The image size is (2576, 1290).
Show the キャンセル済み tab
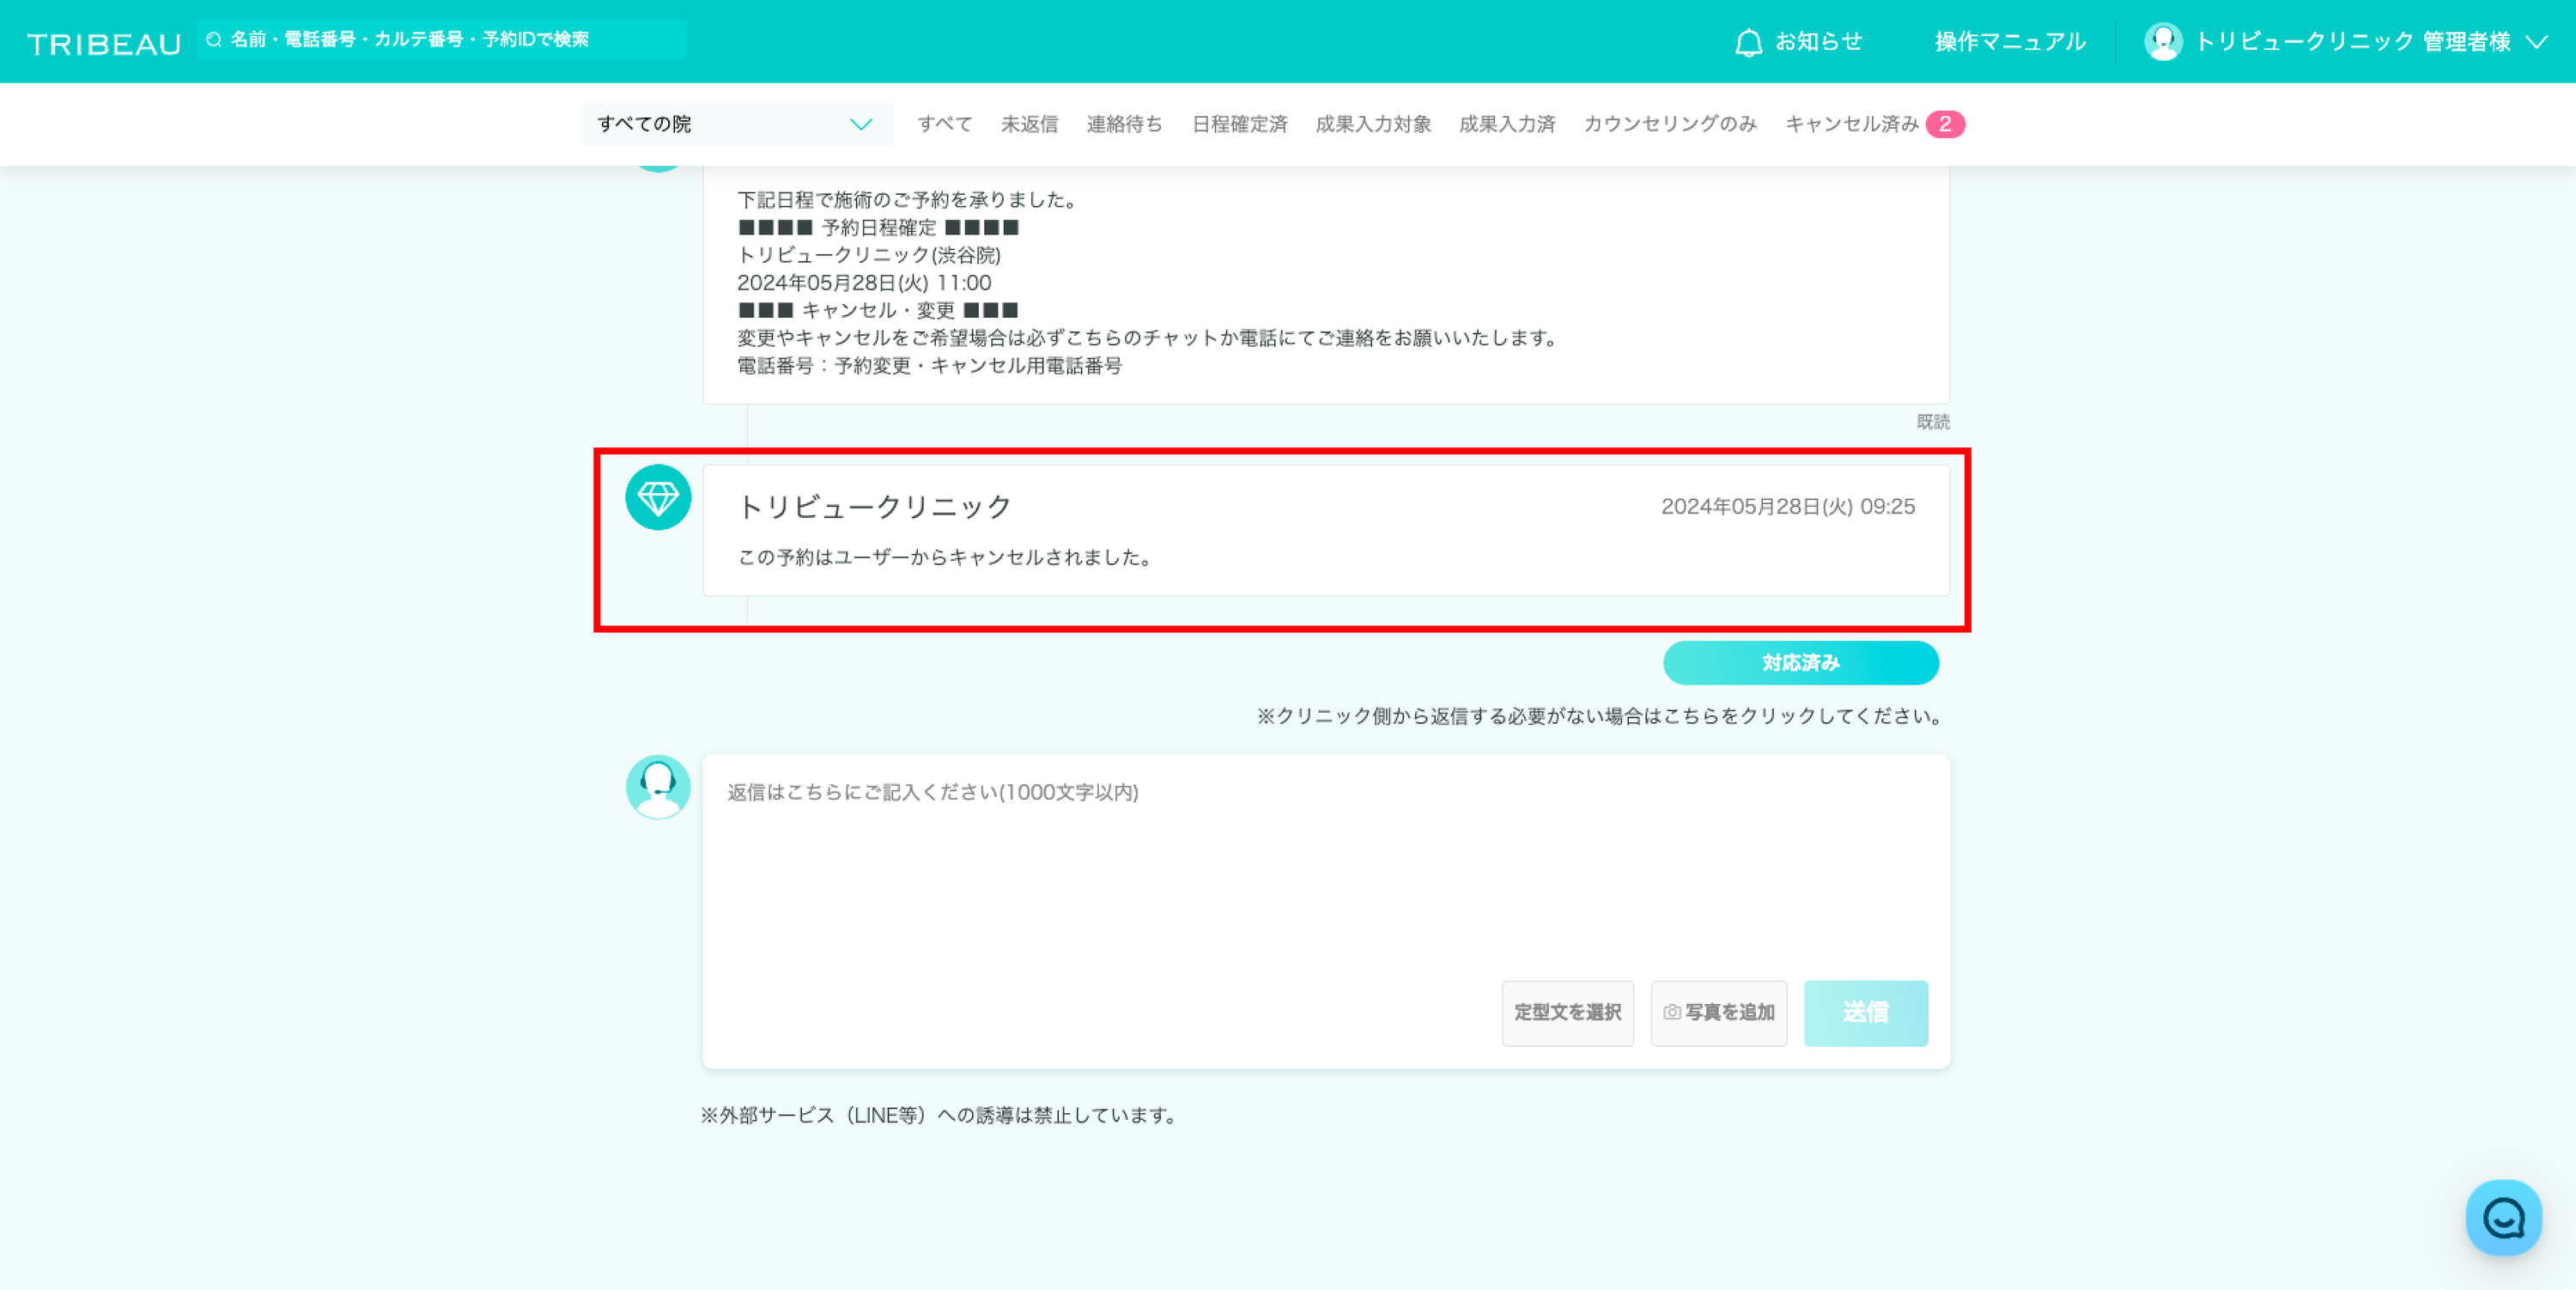coord(1852,124)
